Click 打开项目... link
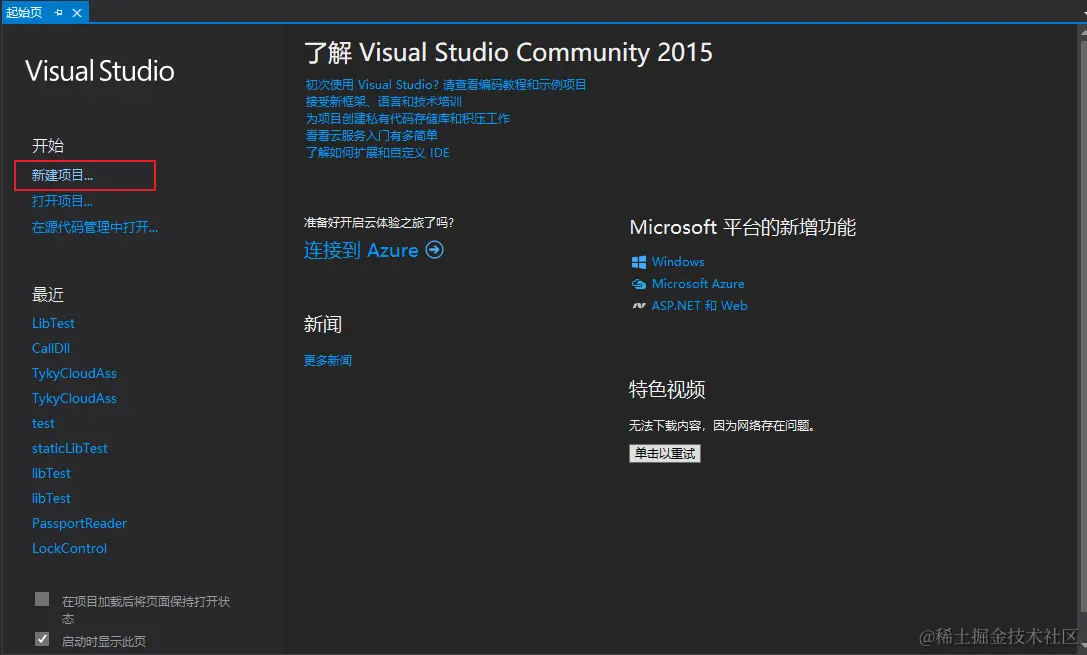 click(62, 201)
